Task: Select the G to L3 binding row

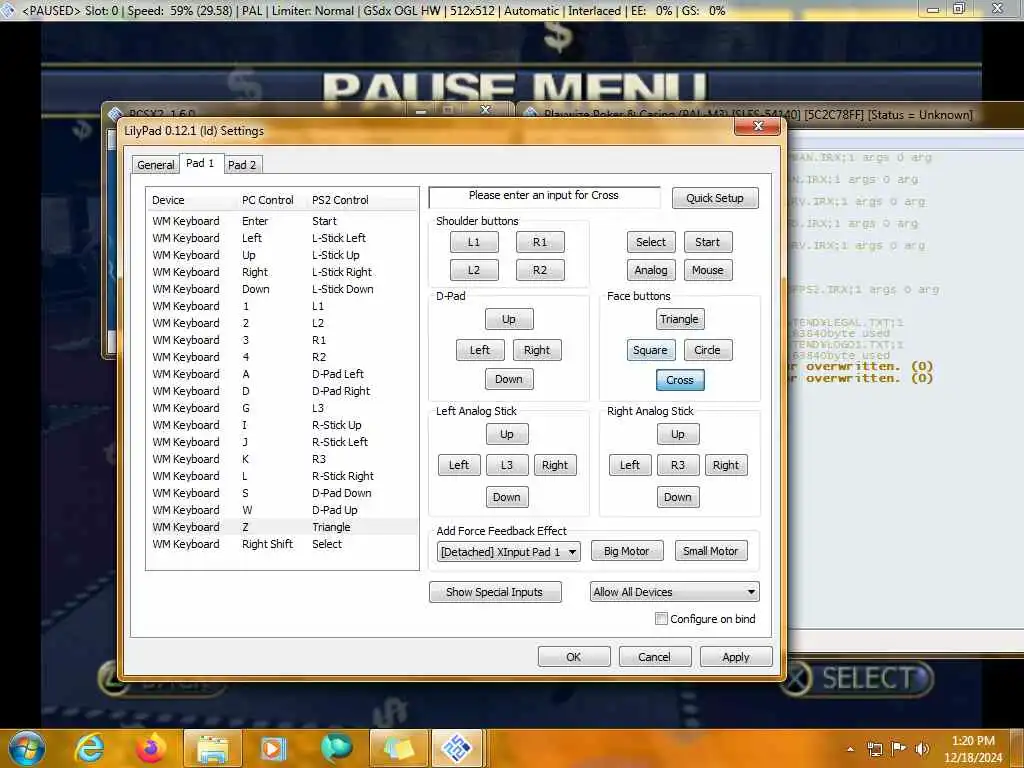Action: point(282,408)
